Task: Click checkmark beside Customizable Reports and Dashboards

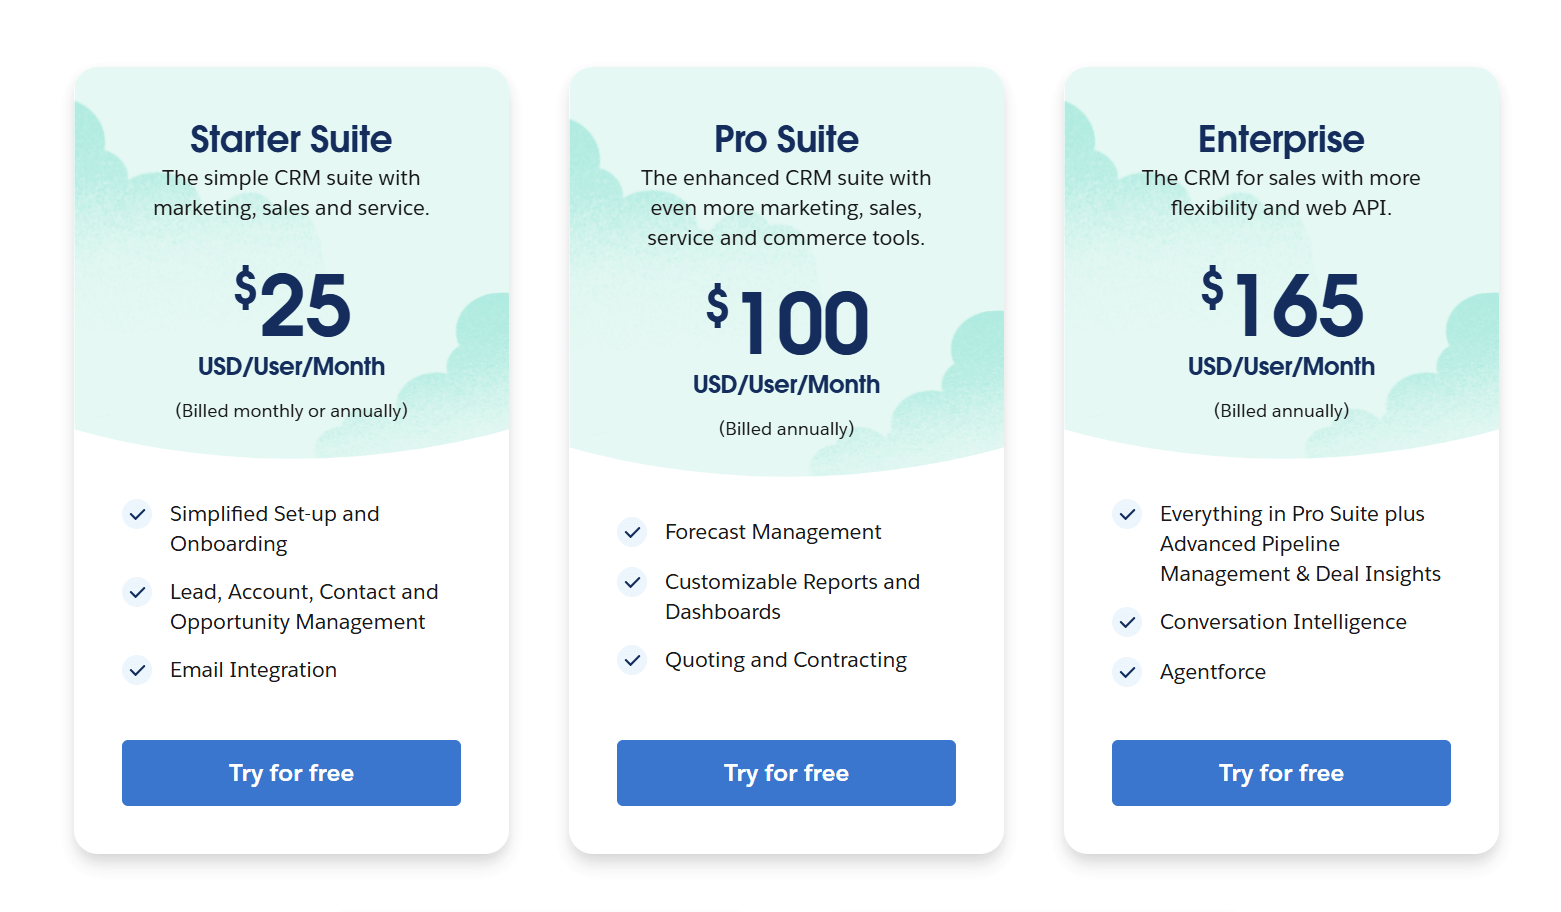Action: coord(632,583)
